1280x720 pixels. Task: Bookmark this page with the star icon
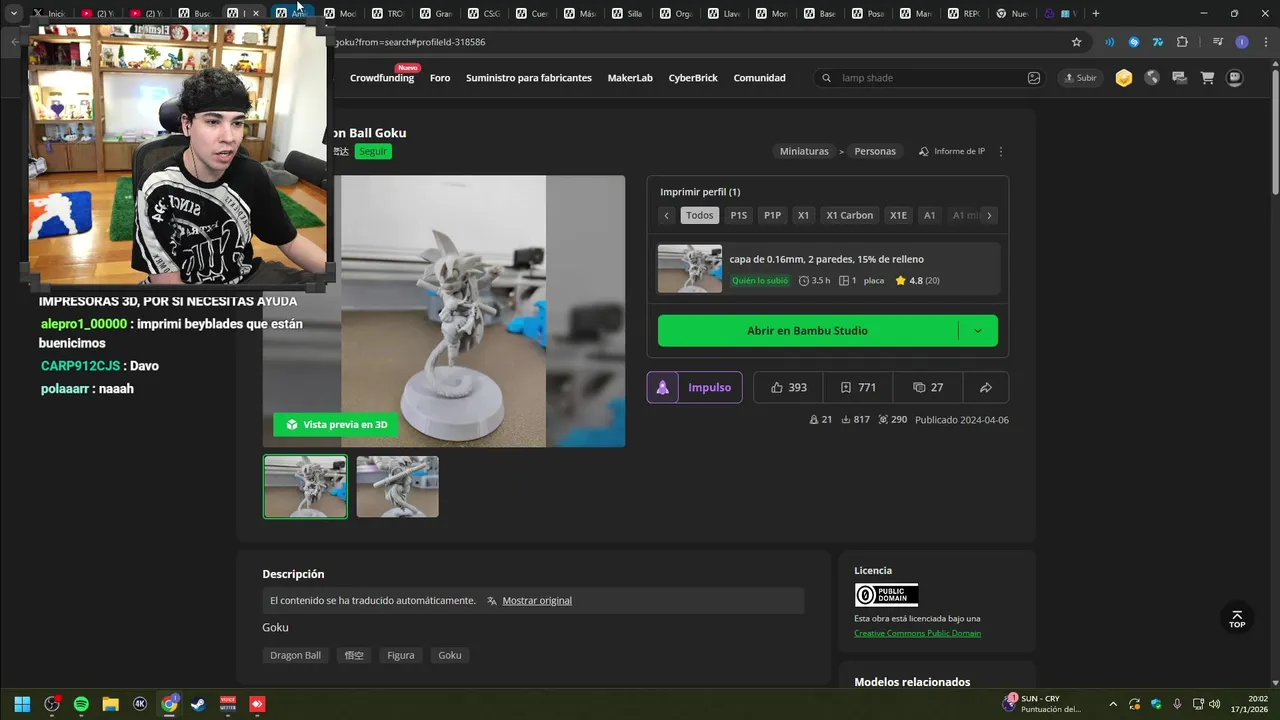tap(1076, 42)
